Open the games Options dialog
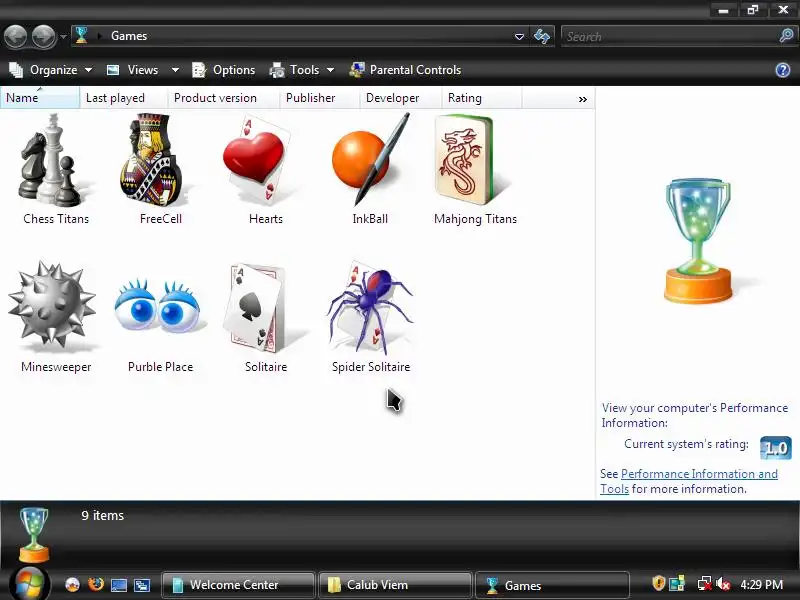 tap(223, 70)
